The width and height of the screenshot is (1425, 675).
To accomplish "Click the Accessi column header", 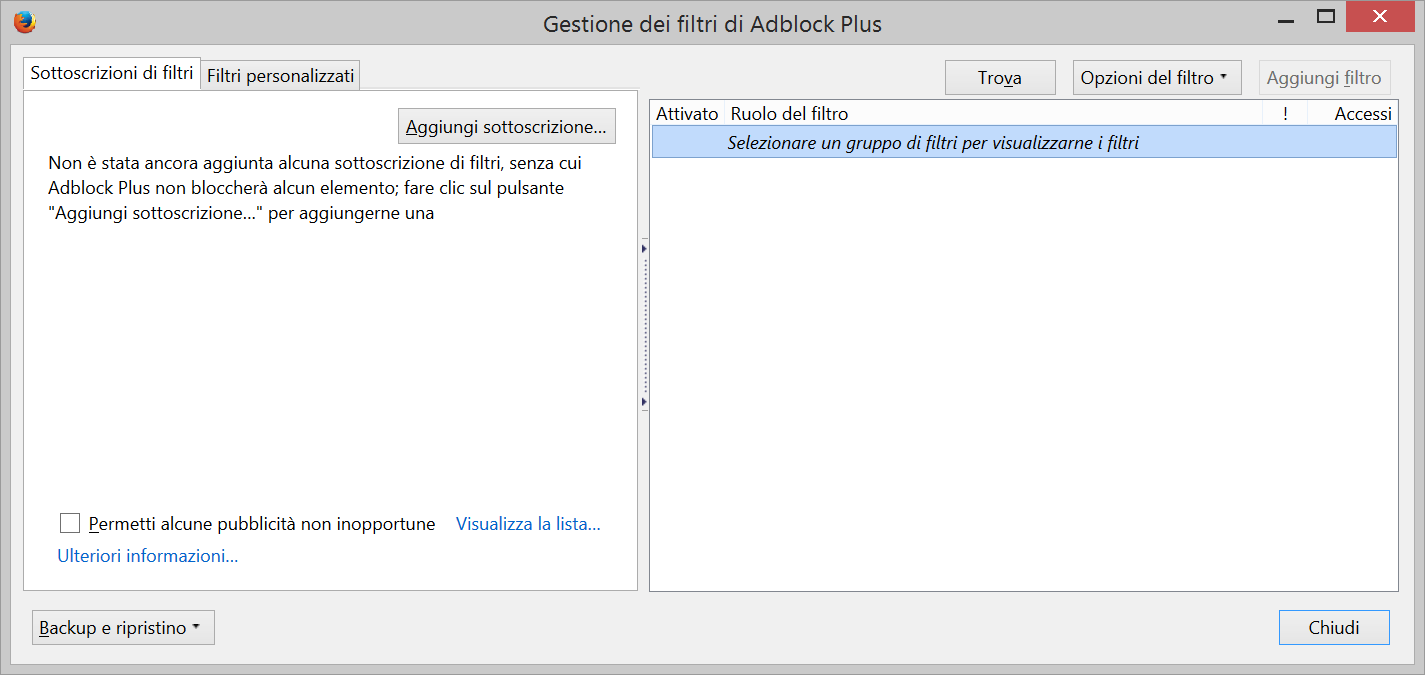I will click(1352, 114).
